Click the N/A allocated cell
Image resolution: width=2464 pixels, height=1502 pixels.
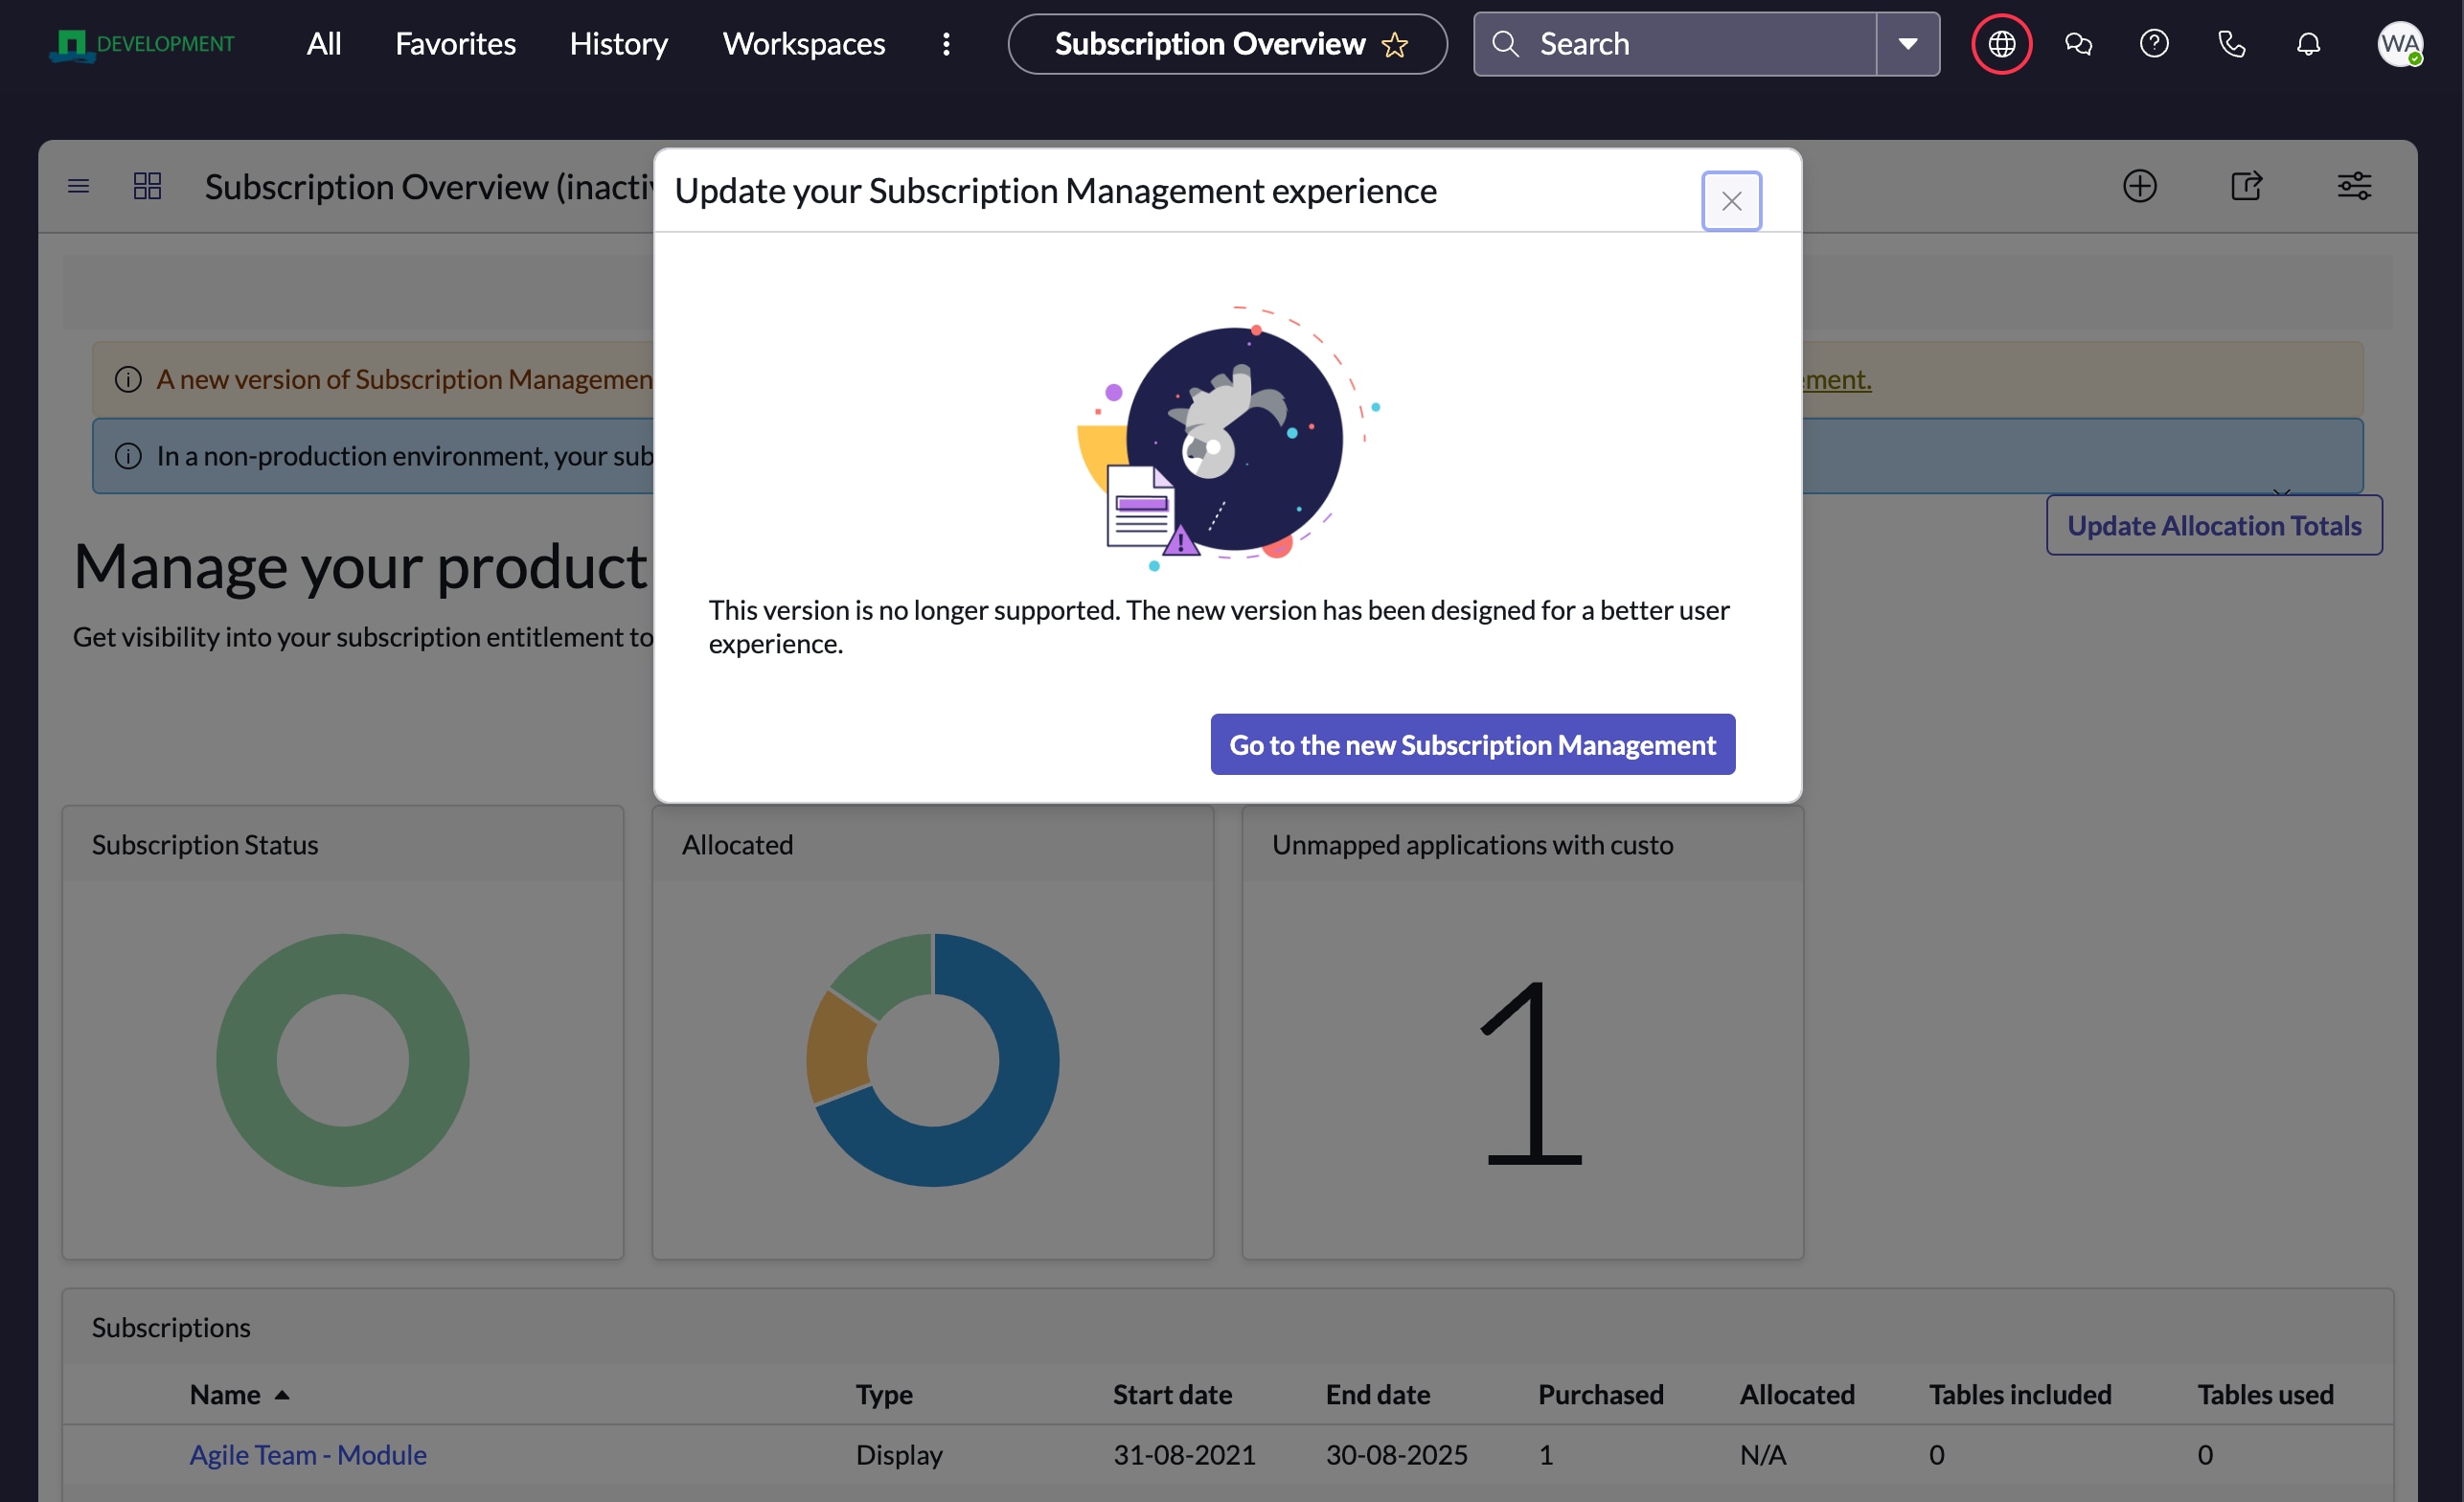click(1762, 1454)
